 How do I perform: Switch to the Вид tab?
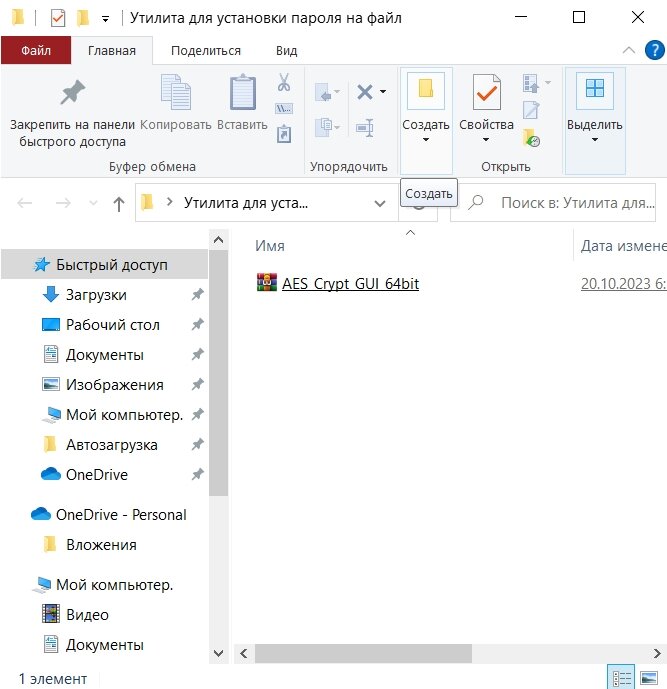click(x=286, y=51)
